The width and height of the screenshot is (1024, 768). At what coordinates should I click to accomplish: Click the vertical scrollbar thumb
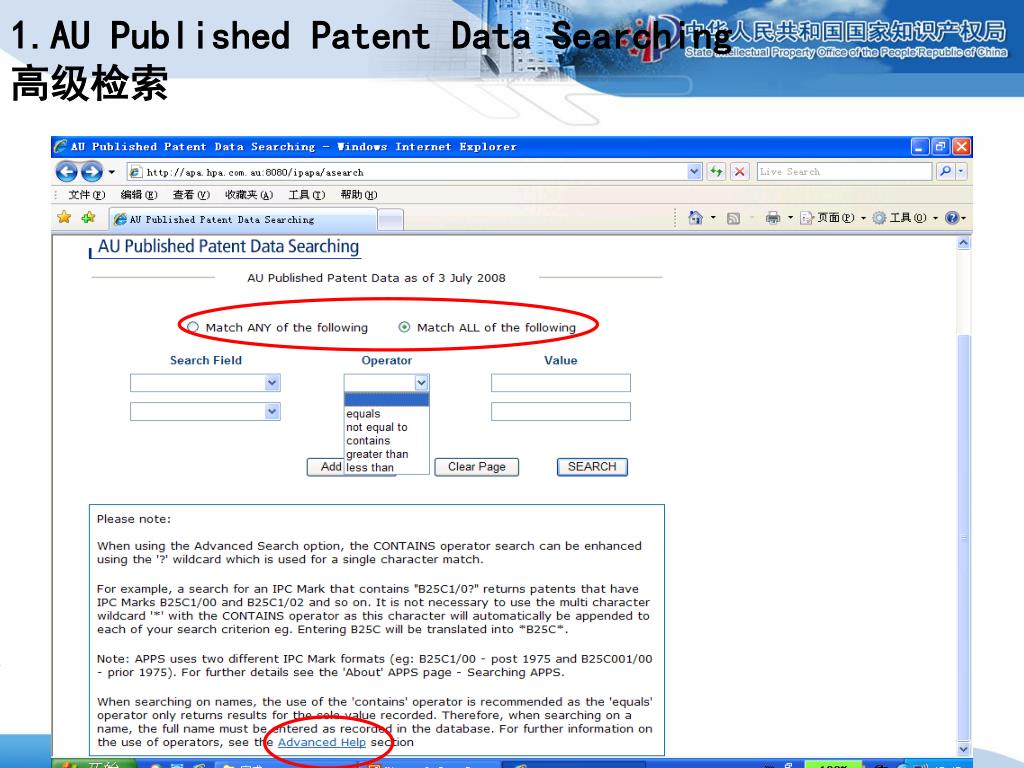coord(964,539)
